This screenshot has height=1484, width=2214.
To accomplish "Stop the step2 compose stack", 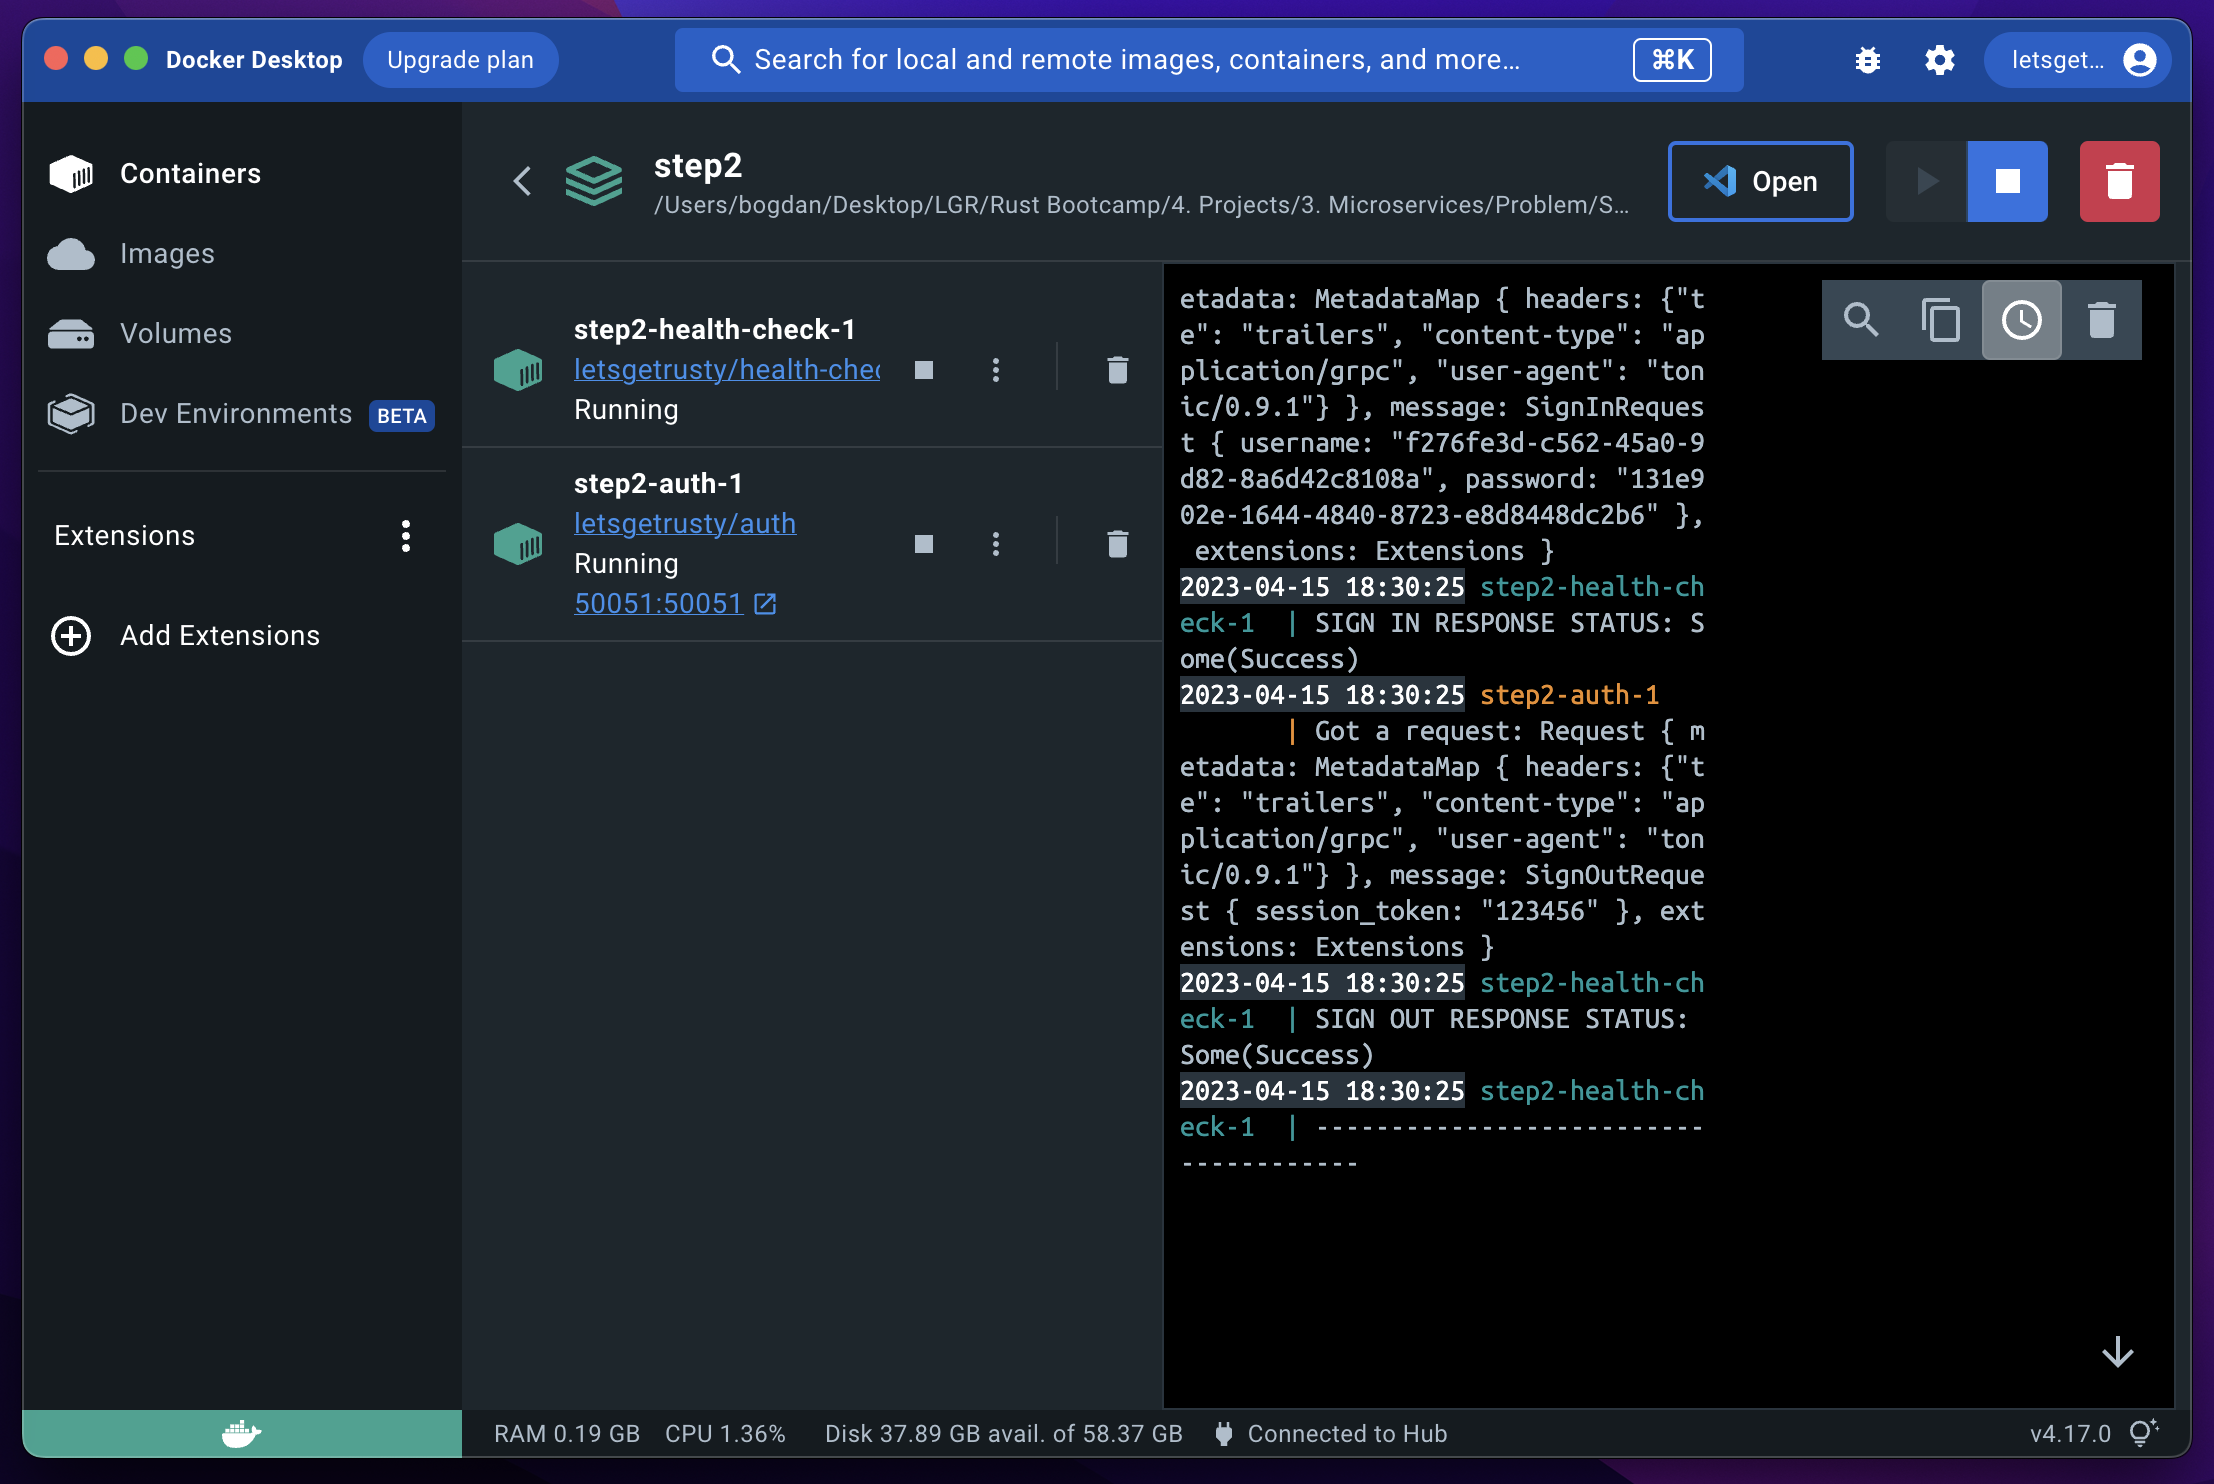I will (x=2007, y=181).
